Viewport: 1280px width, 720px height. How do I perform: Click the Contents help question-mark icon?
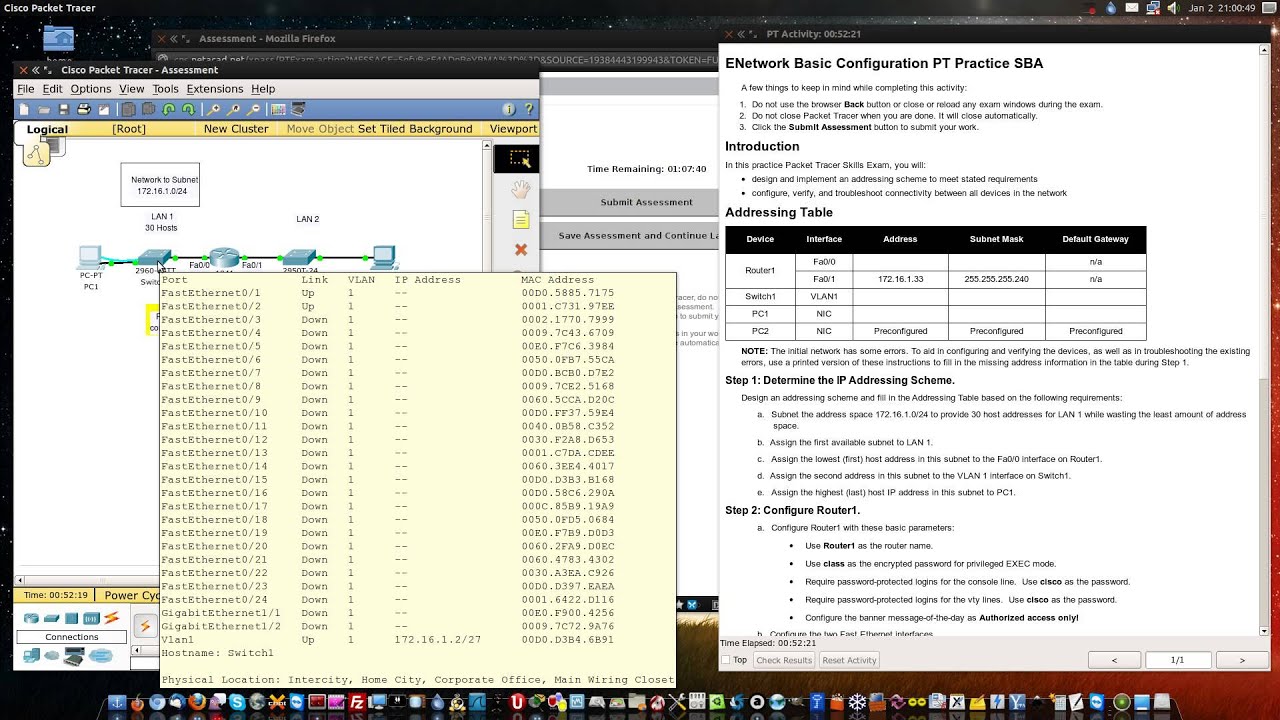click(x=529, y=109)
